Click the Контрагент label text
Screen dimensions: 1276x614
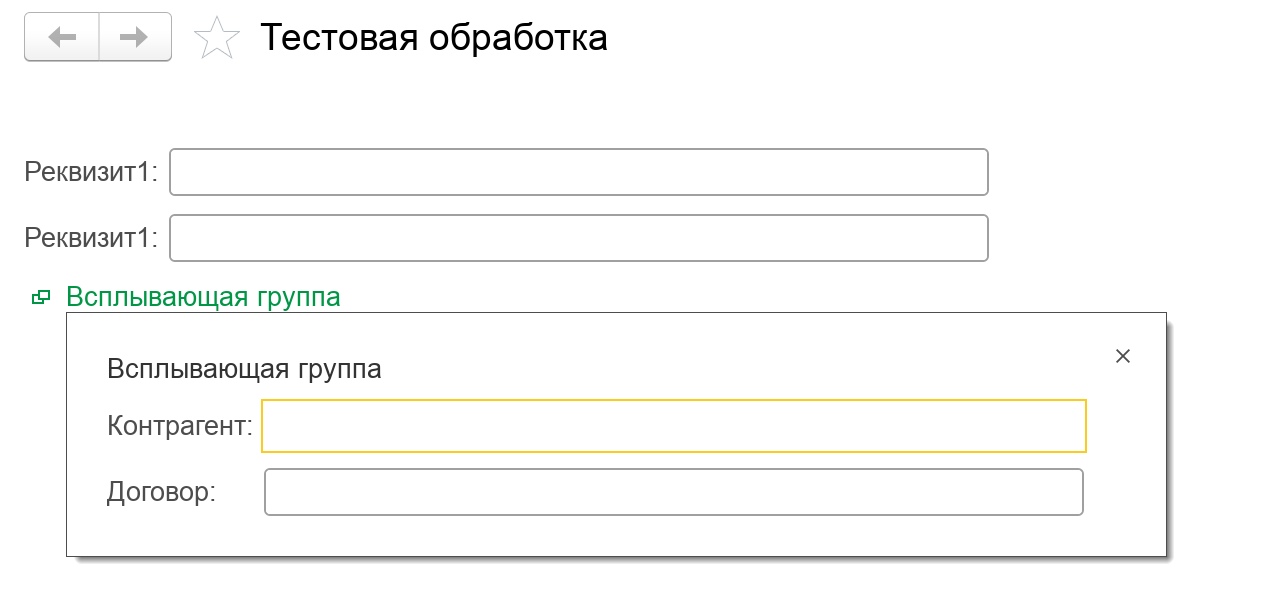pyautogui.click(x=179, y=427)
